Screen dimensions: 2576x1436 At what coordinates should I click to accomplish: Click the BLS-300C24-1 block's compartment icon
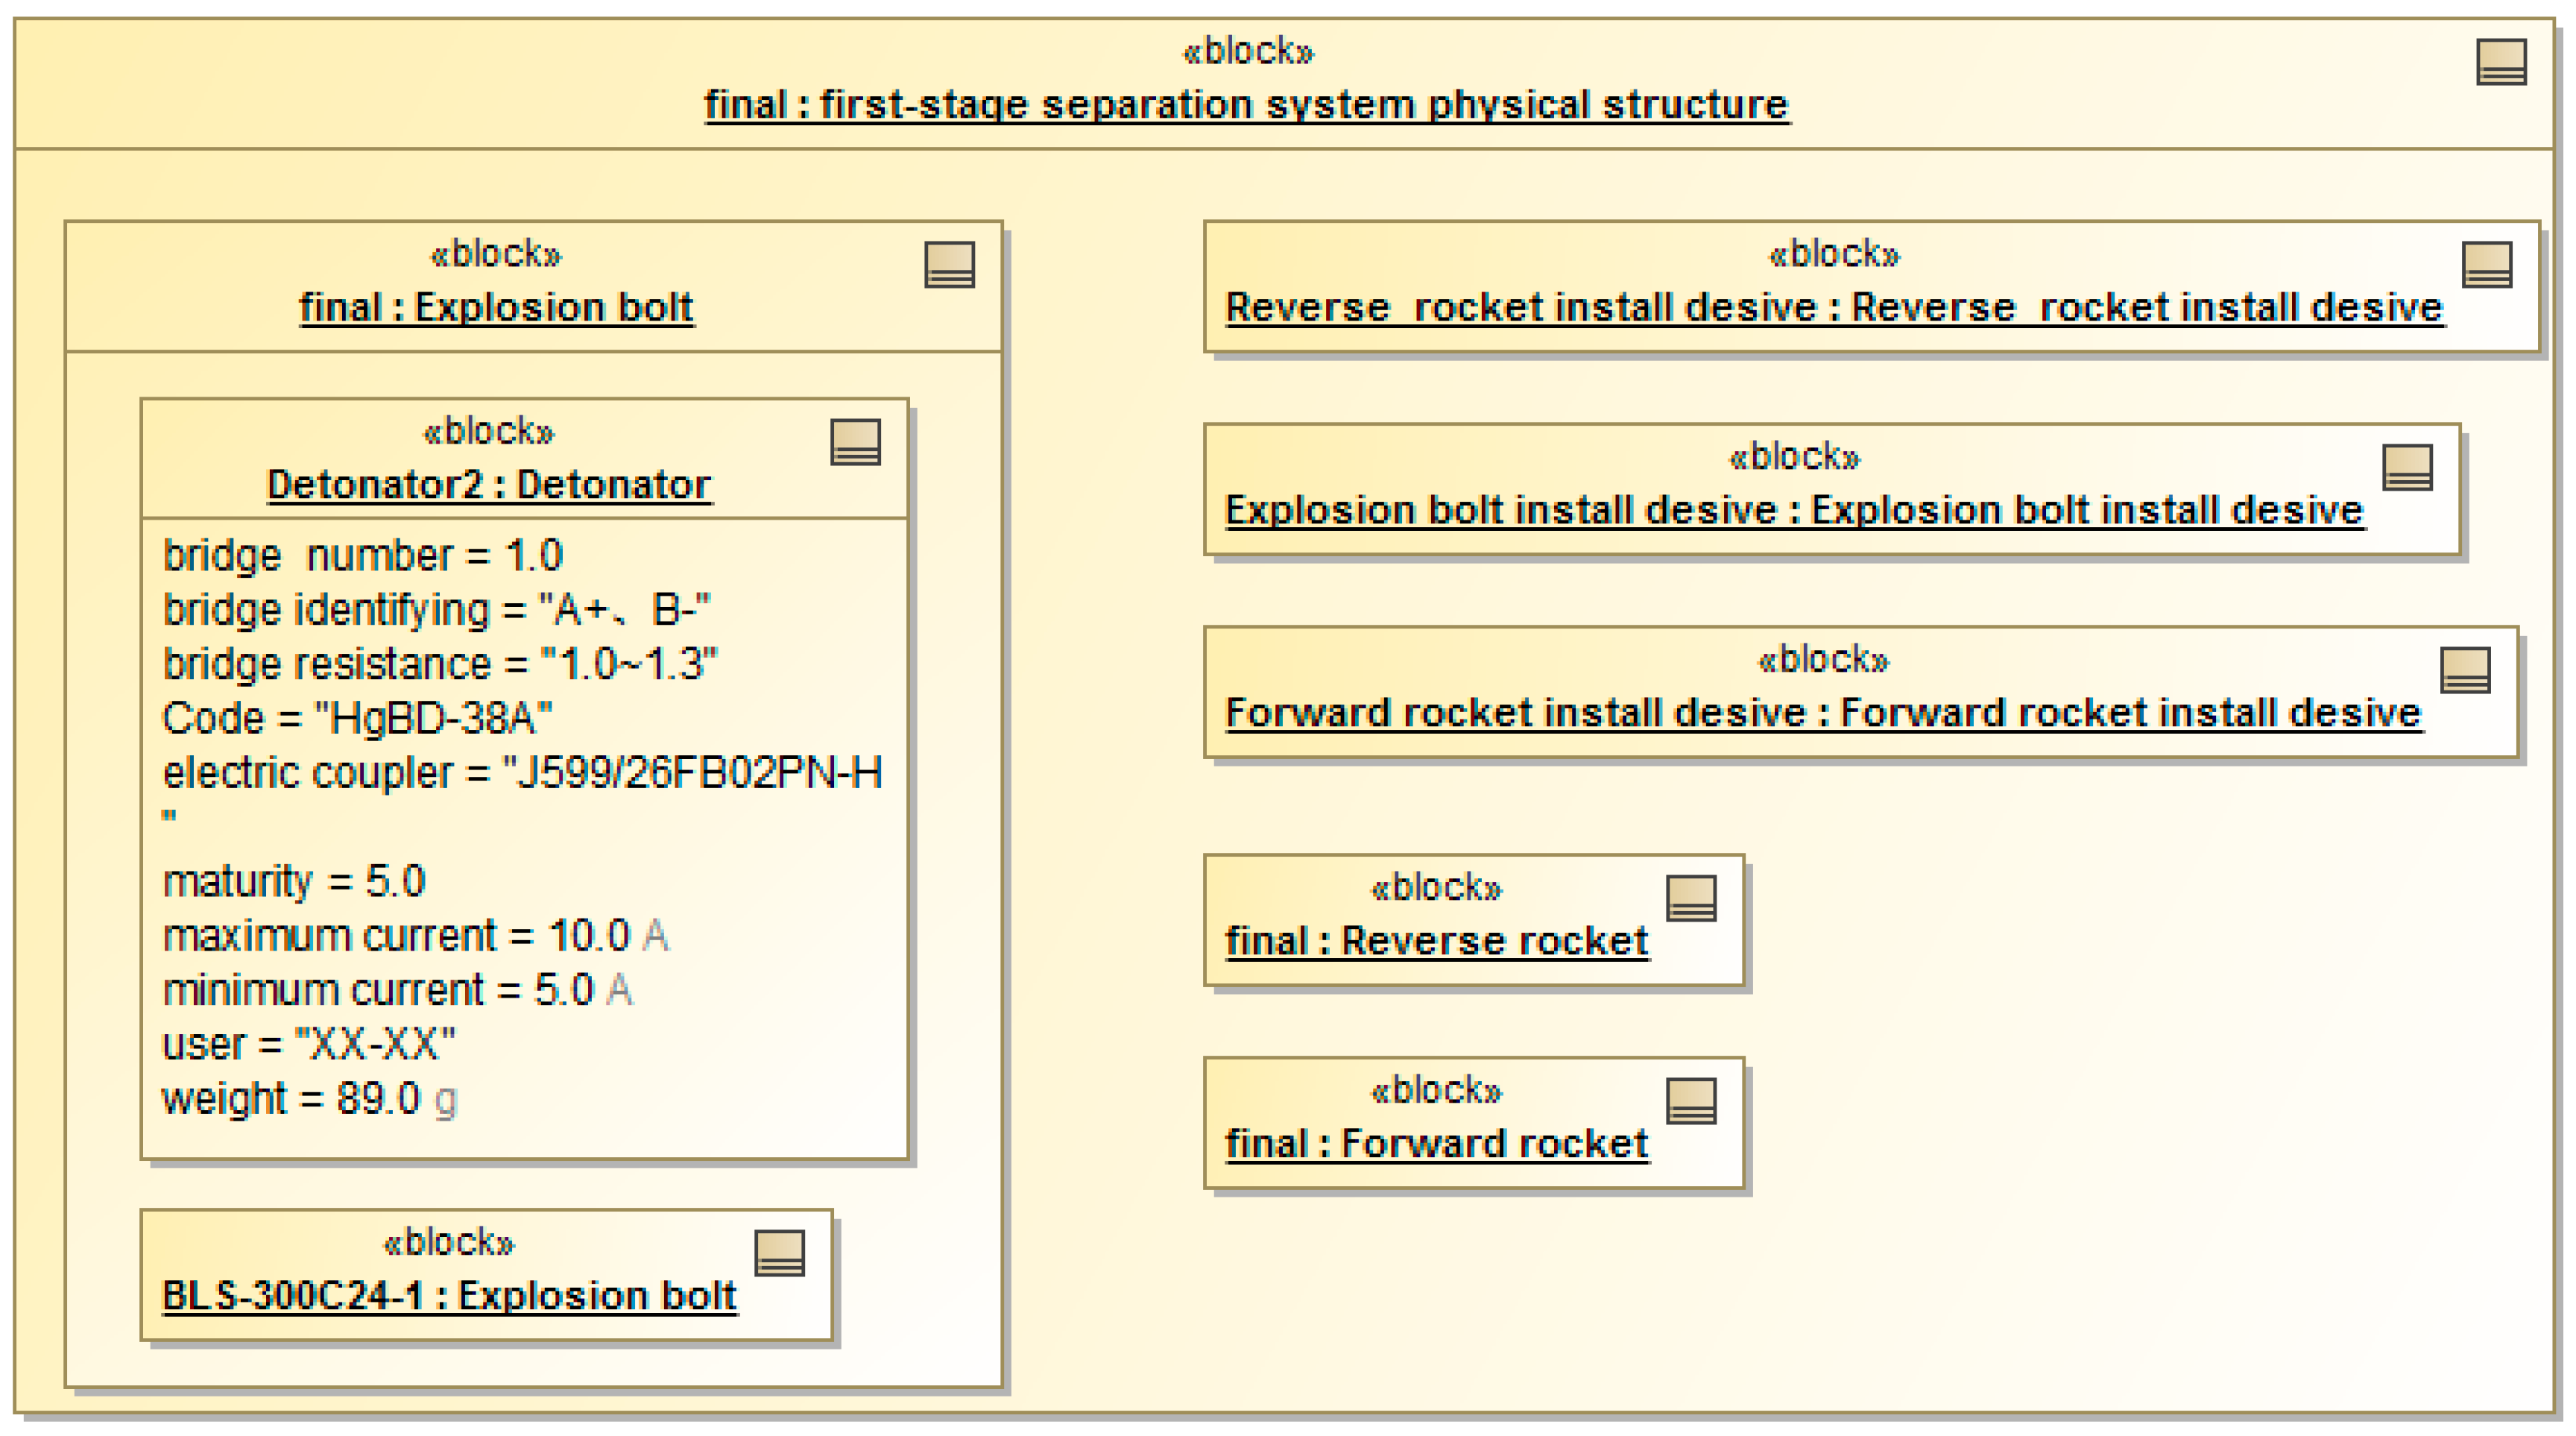click(779, 1252)
